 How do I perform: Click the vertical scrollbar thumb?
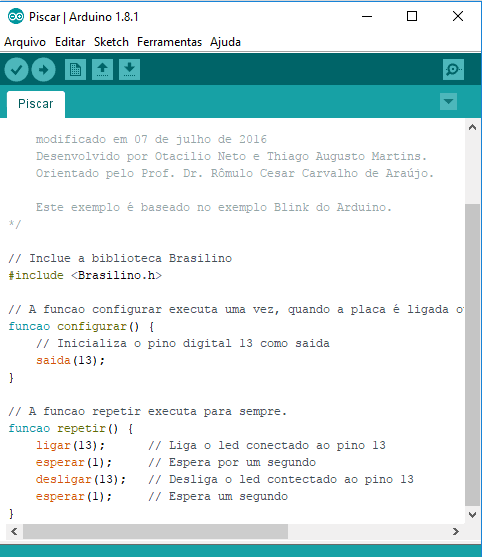[x=472, y=355]
